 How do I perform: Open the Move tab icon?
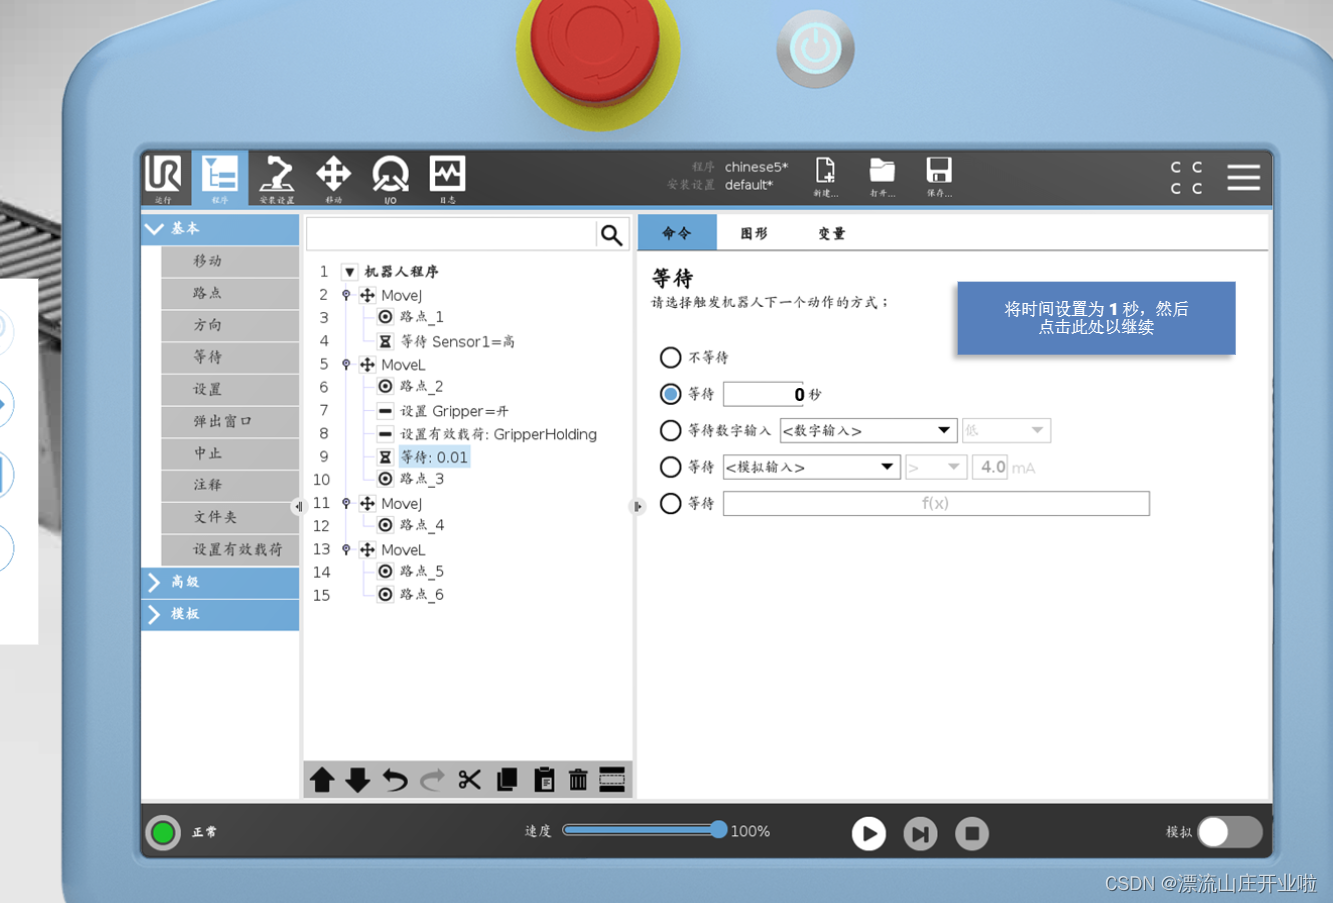[x=333, y=178]
